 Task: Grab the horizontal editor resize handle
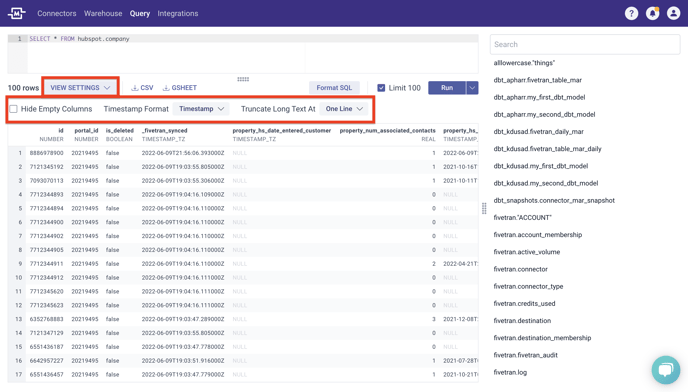tap(243, 79)
